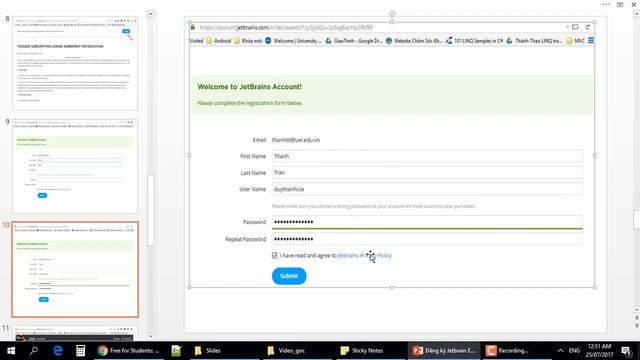Image resolution: width=640 pixels, height=360 pixels.
Task: Click the First Name field
Action: pos(427,156)
